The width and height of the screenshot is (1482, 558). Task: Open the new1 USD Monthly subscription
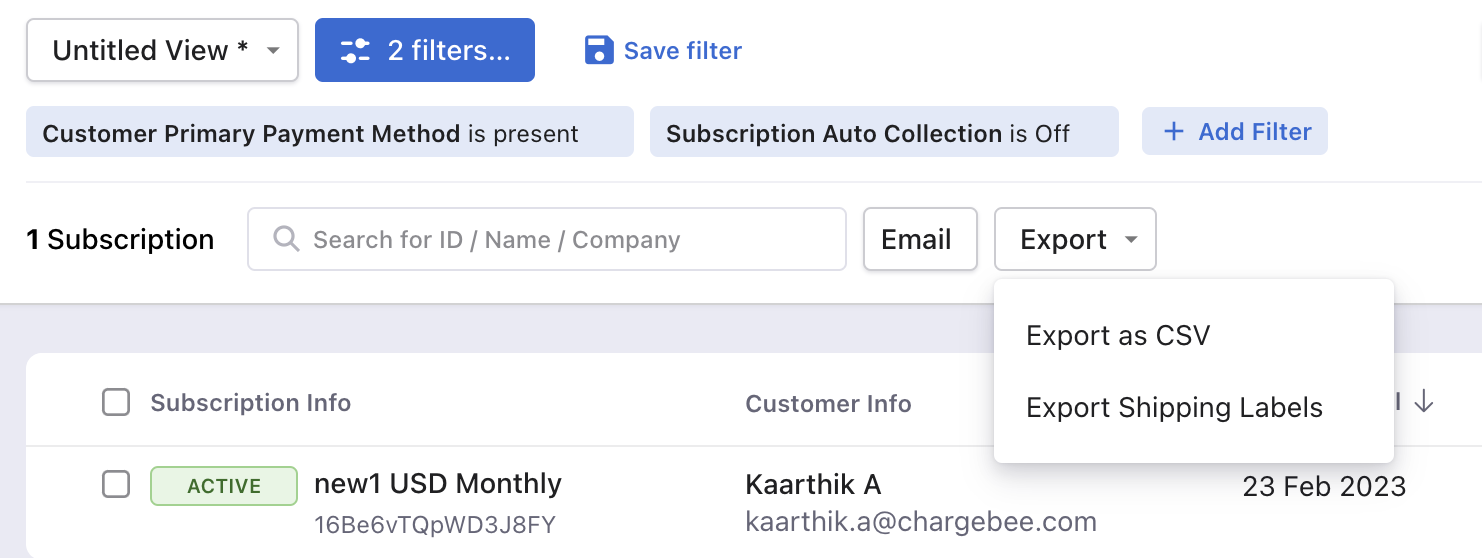click(x=438, y=484)
